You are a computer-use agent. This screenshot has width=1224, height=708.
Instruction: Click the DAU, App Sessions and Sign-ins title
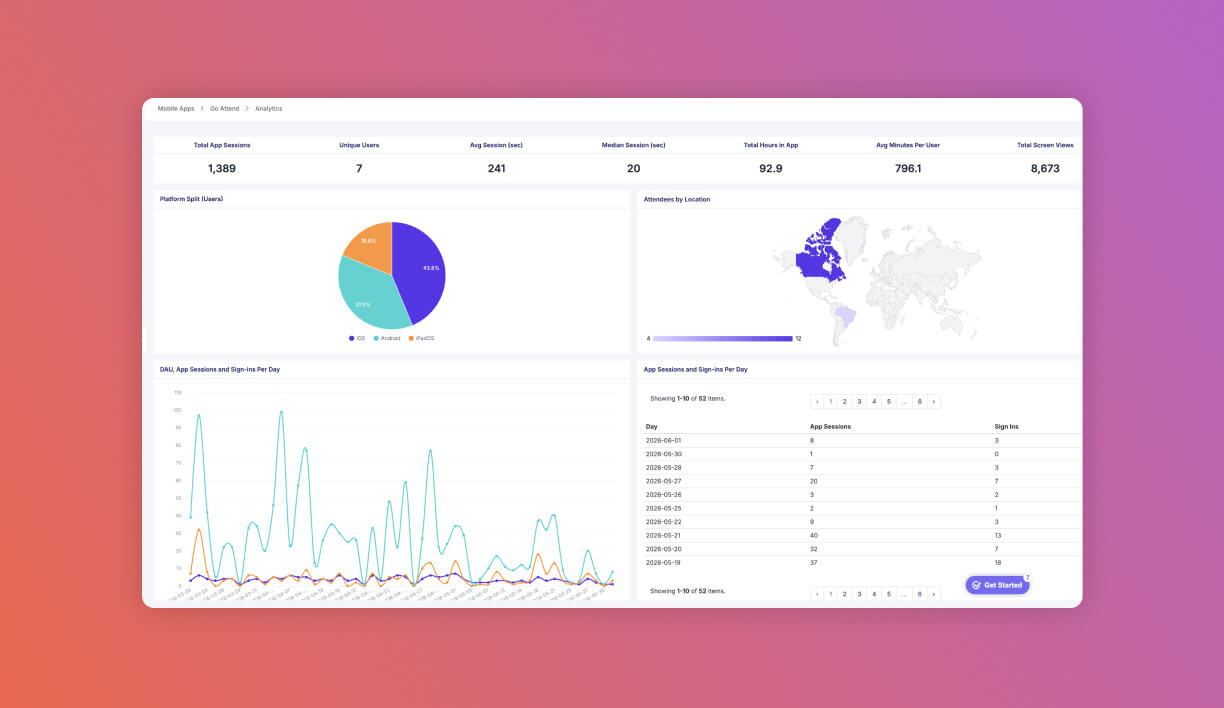[x=220, y=369]
